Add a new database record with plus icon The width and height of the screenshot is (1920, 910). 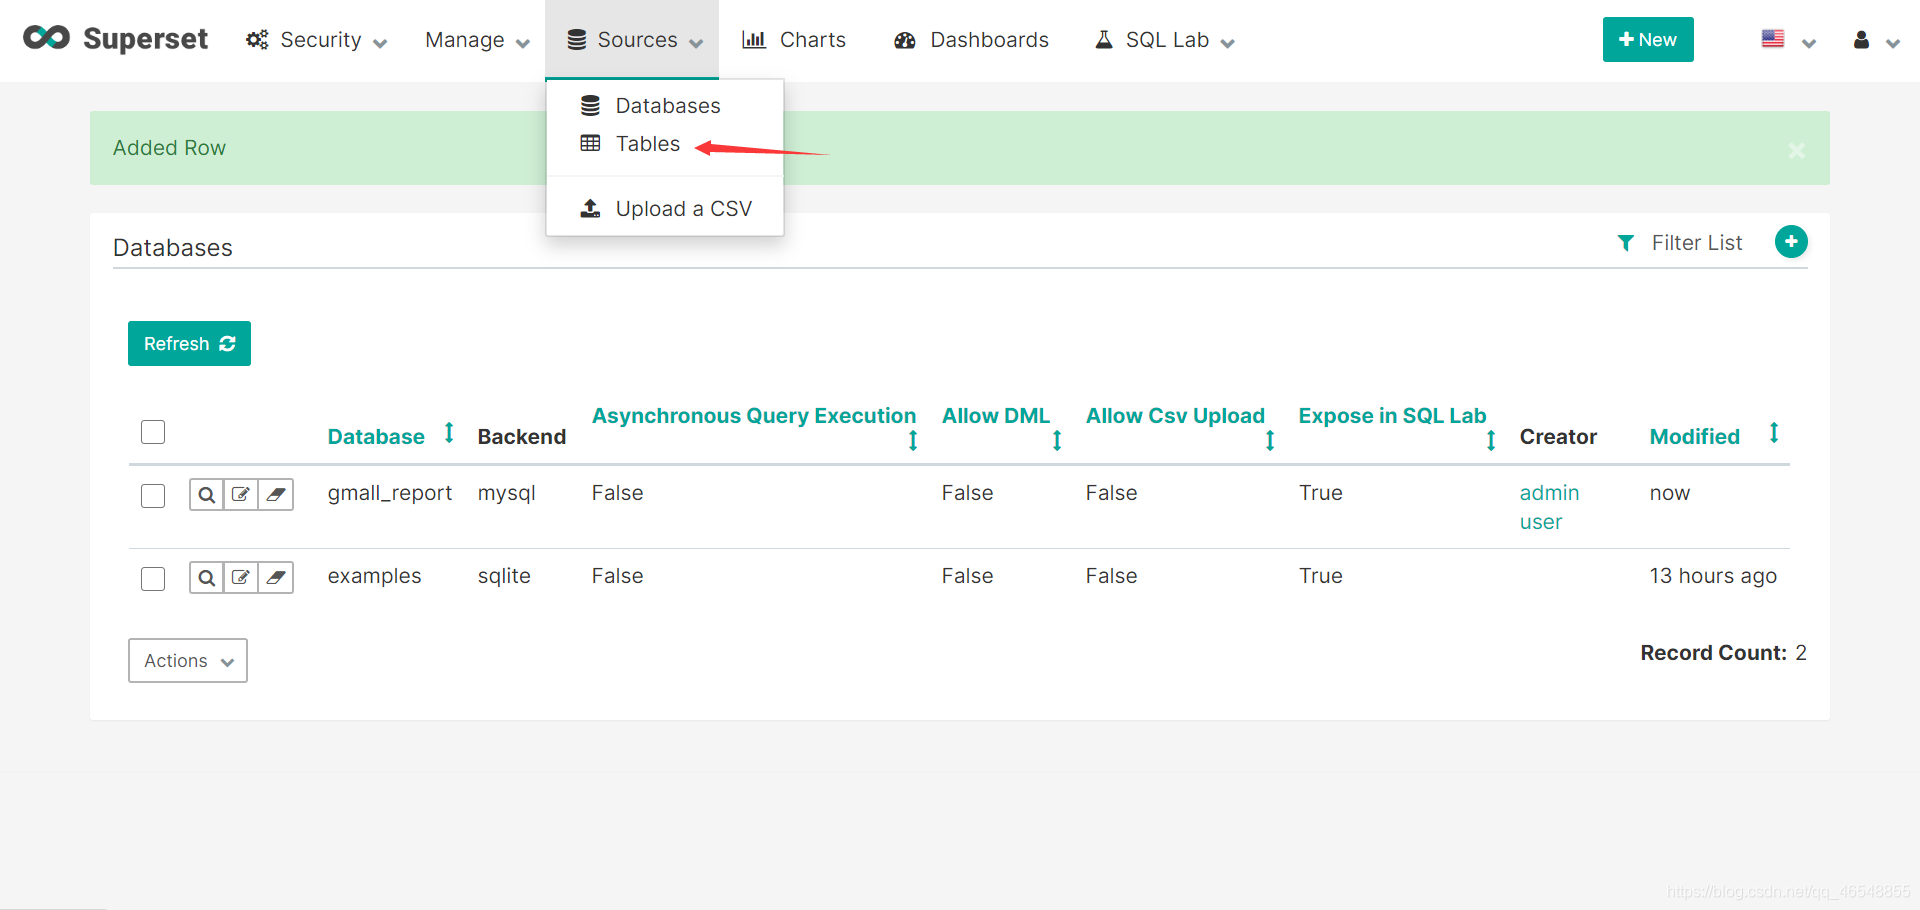1791,241
